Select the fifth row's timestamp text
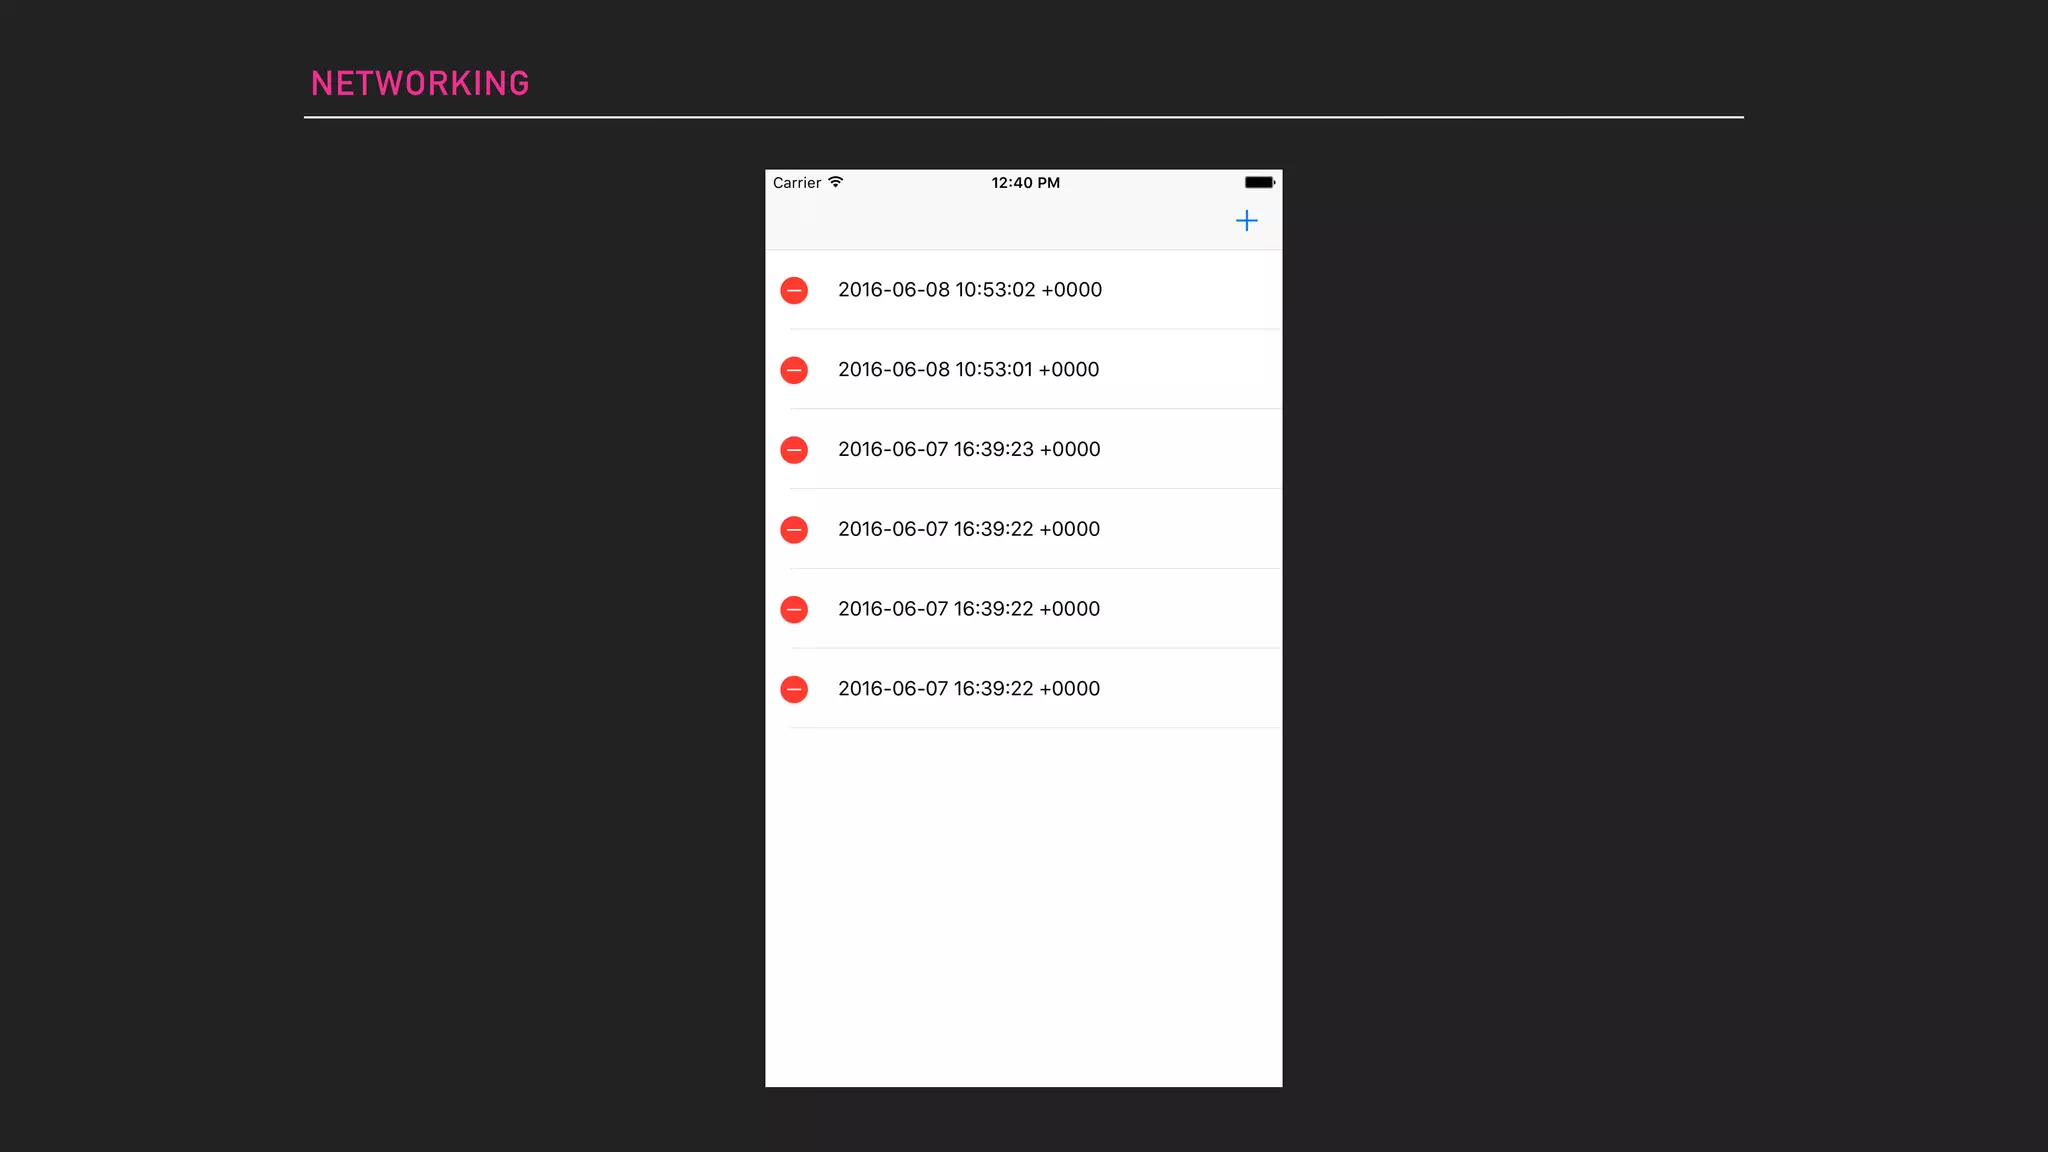The width and height of the screenshot is (2048, 1152). 968,609
